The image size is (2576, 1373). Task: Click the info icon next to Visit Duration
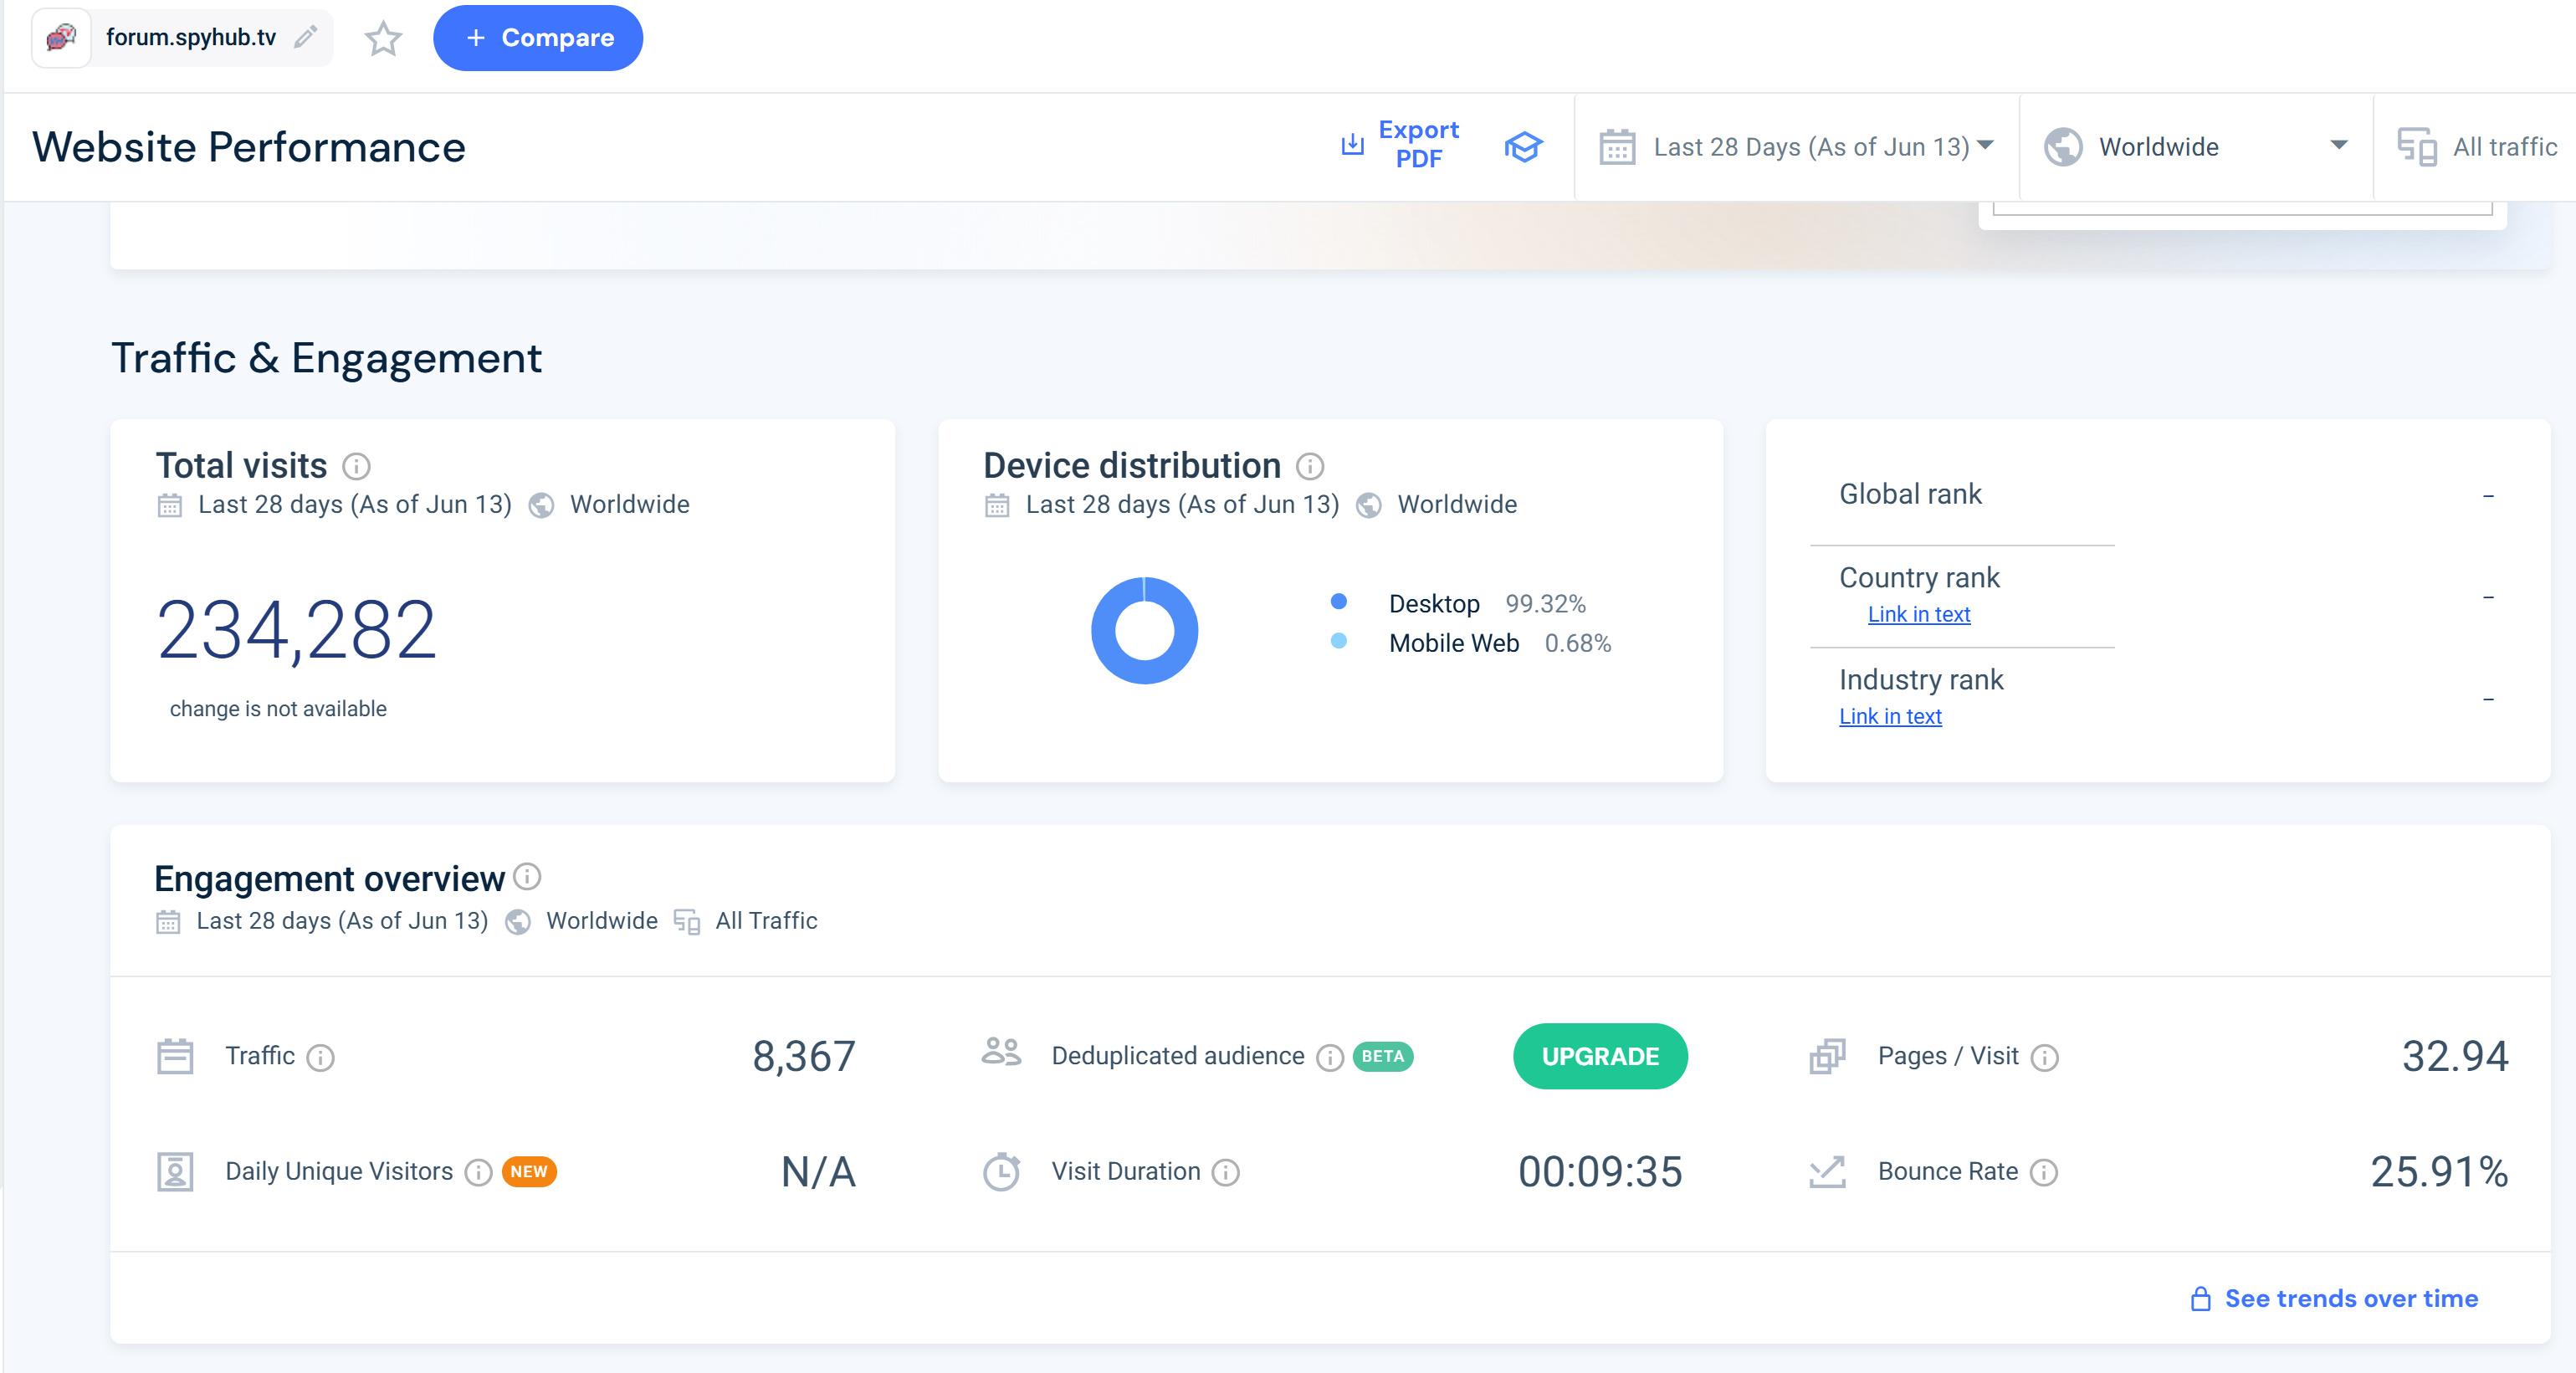1226,1172
